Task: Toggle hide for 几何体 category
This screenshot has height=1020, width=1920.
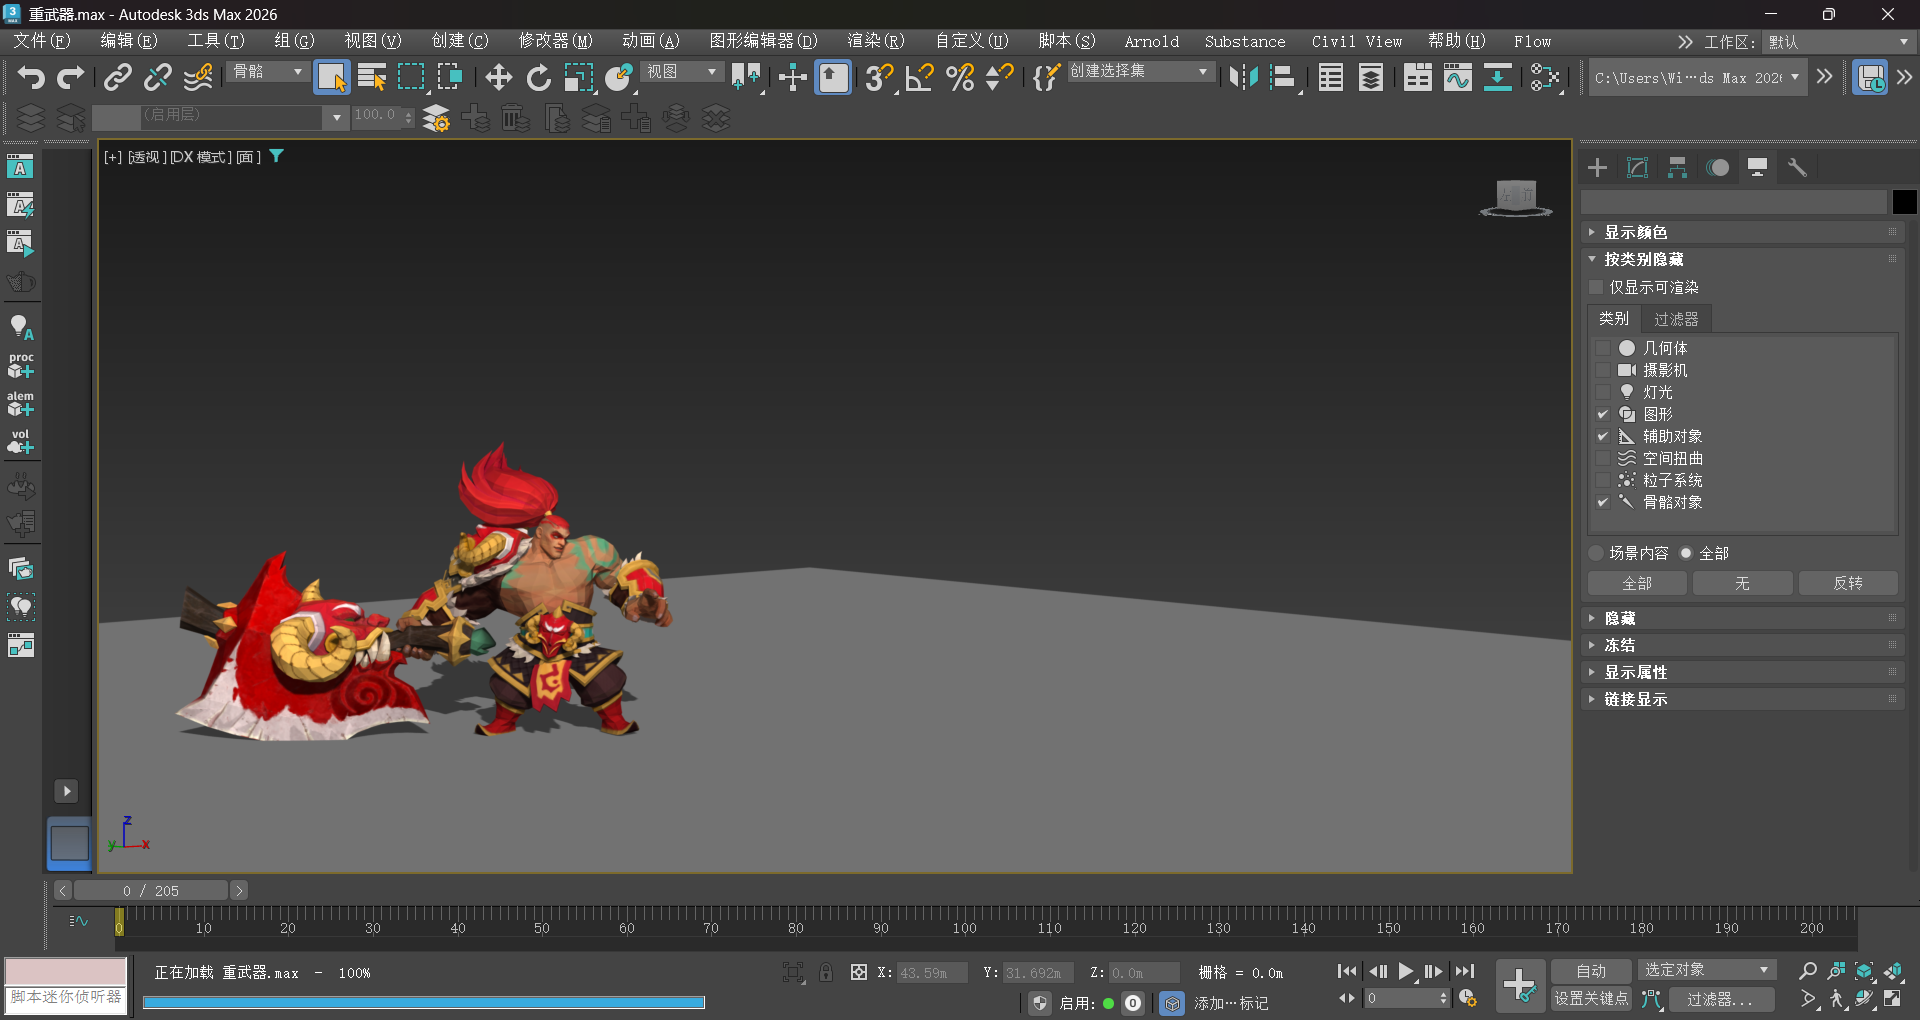Action: pos(1603,348)
